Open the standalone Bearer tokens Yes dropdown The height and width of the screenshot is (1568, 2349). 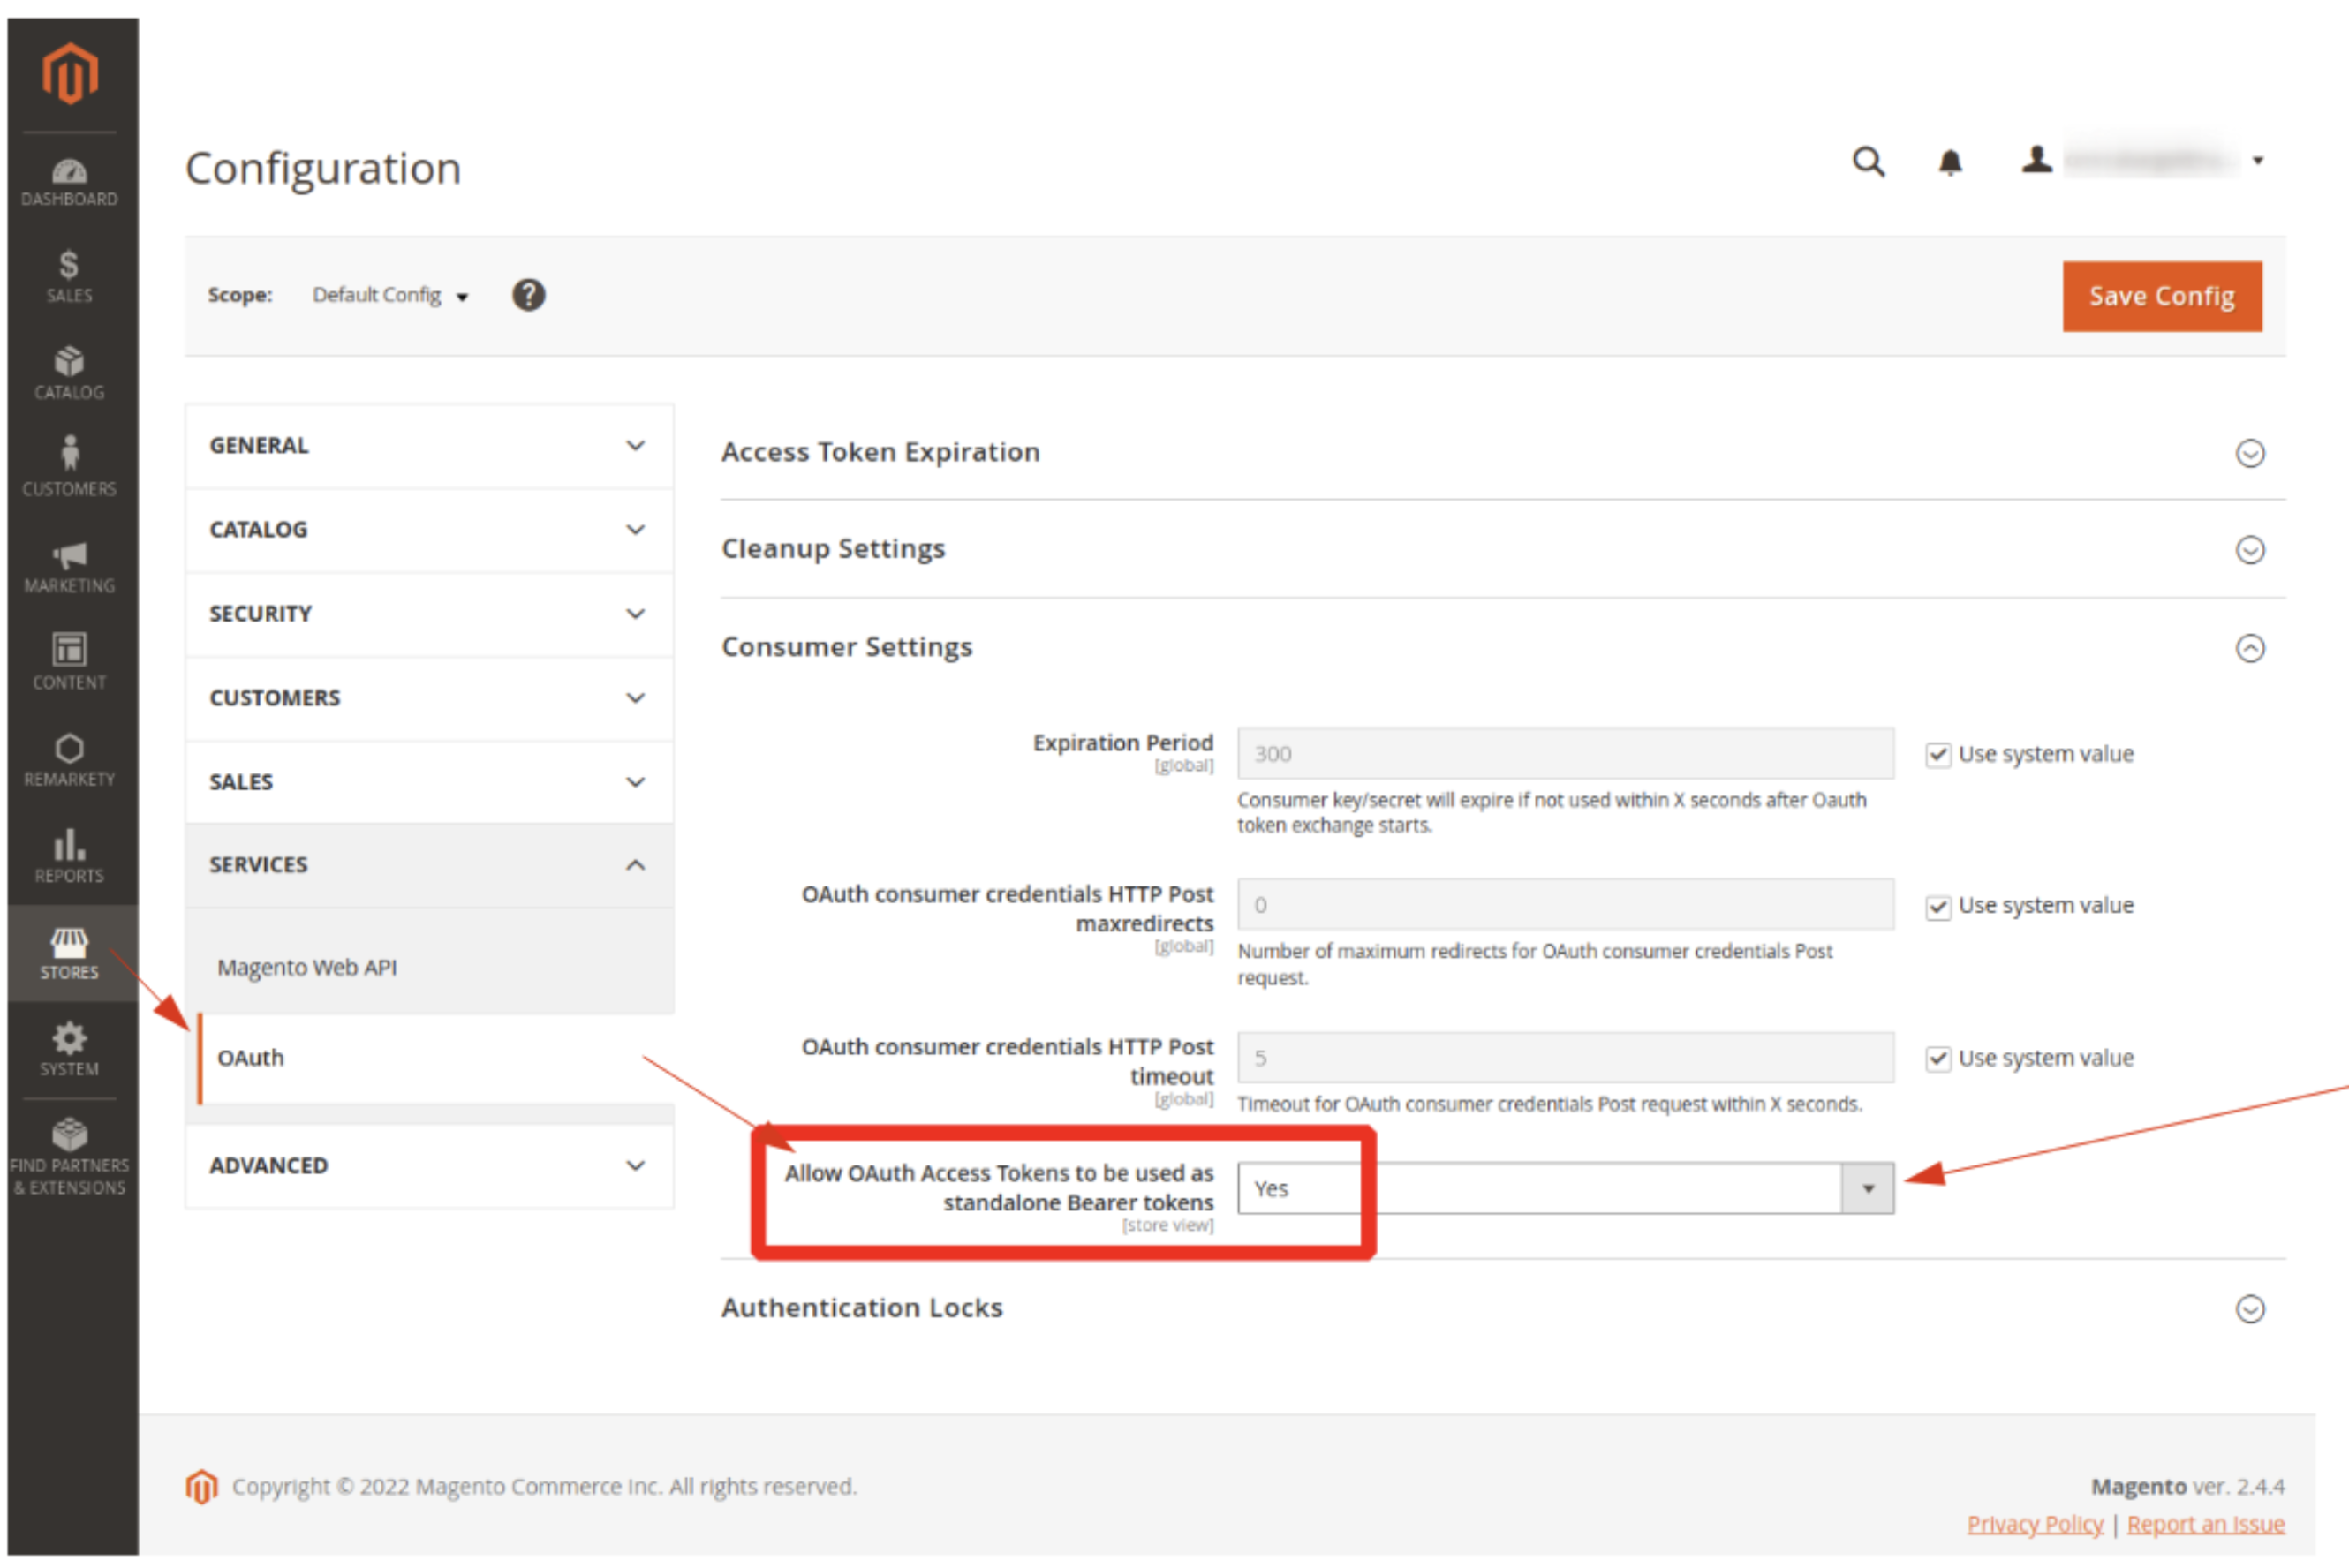(x=1565, y=1188)
